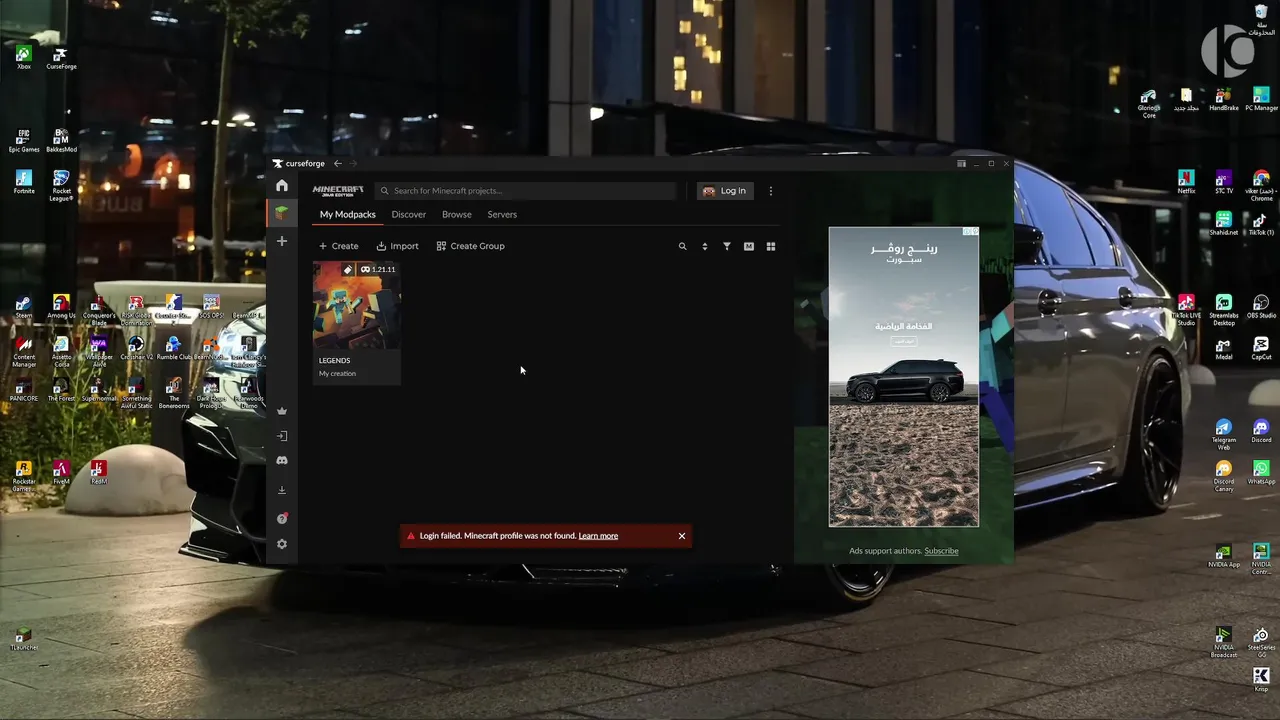Click the 1.21.11 version badge on LEGENDS

(378, 269)
